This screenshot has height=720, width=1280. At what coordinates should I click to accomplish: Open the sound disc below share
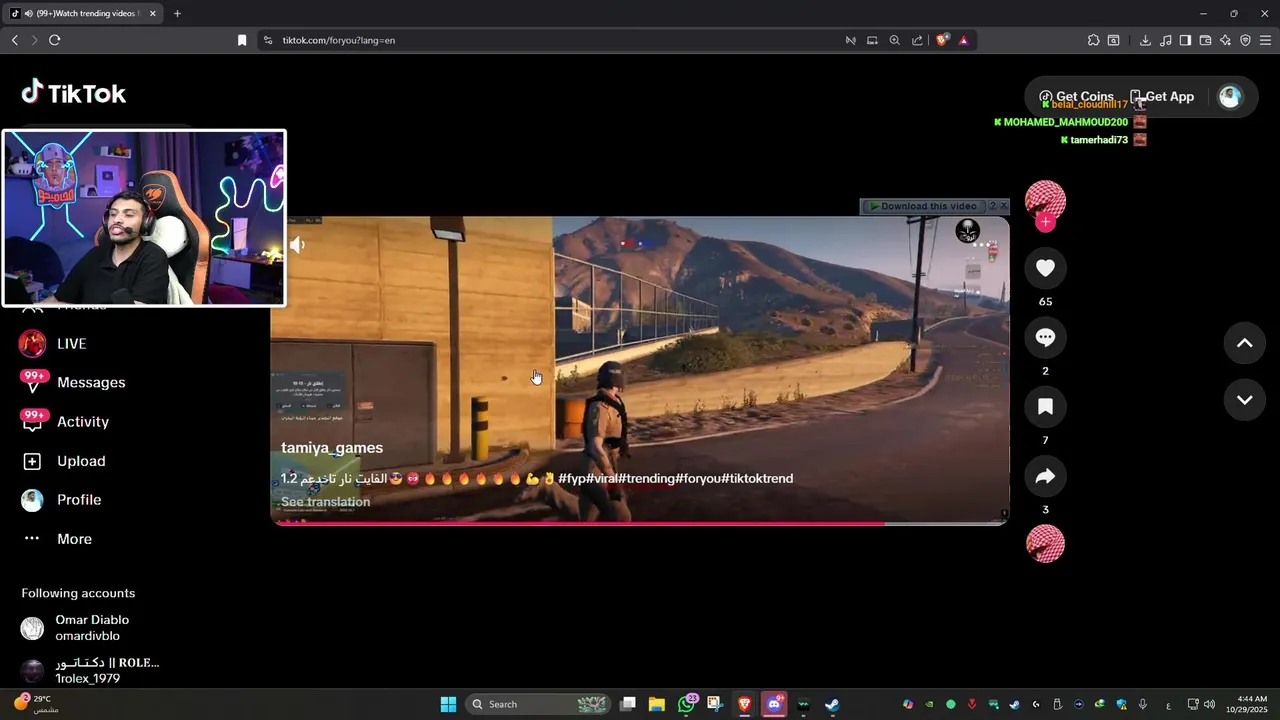tap(1045, 543)
